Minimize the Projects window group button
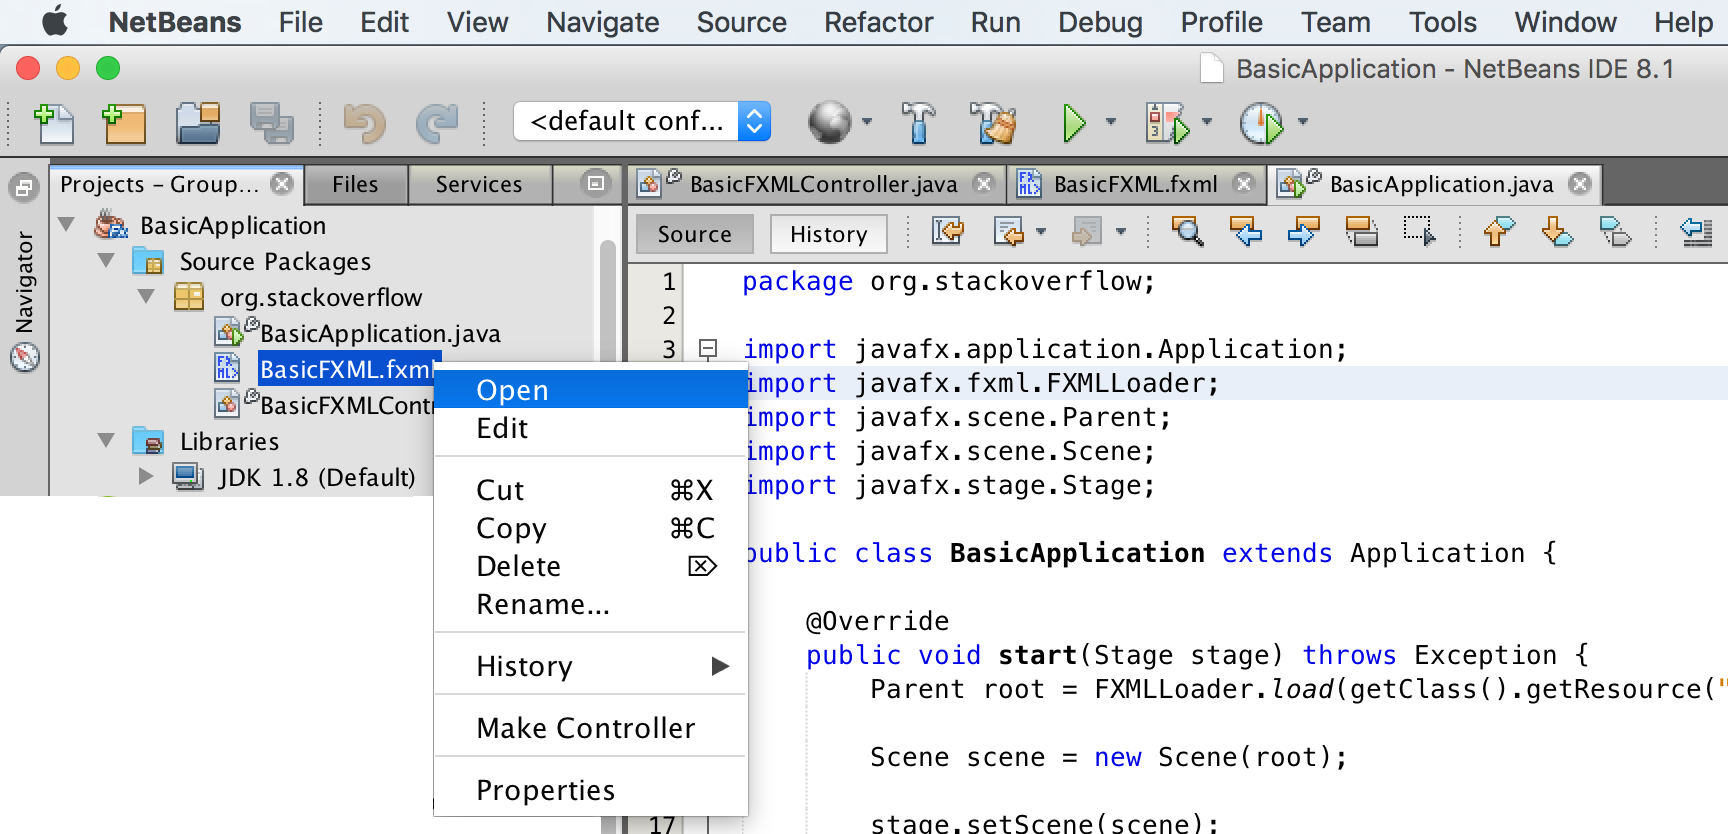 tap(596, 183)
